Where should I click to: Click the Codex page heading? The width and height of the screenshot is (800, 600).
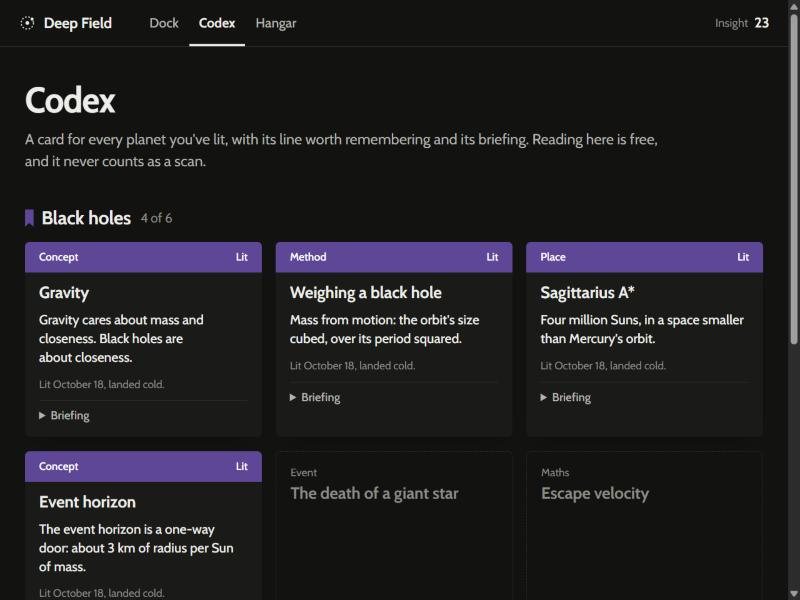click(x=70, y=100)
